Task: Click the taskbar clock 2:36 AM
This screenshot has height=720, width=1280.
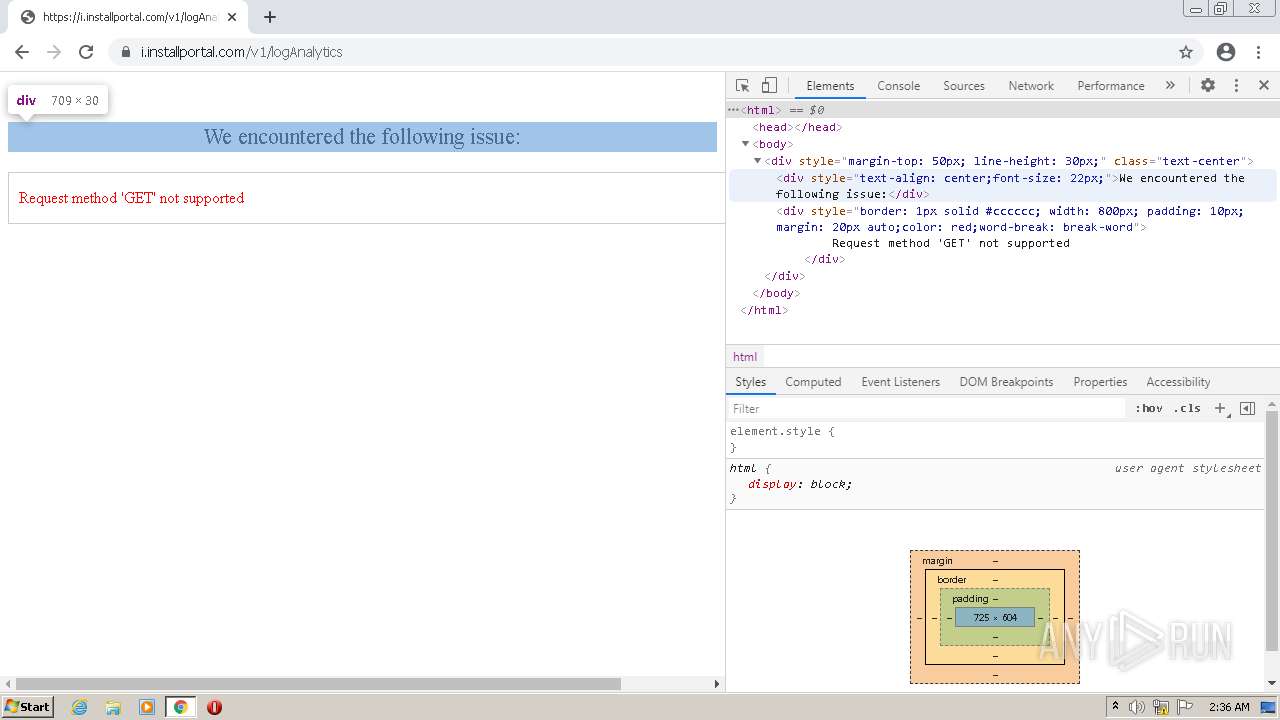Action: point(1229,707)
